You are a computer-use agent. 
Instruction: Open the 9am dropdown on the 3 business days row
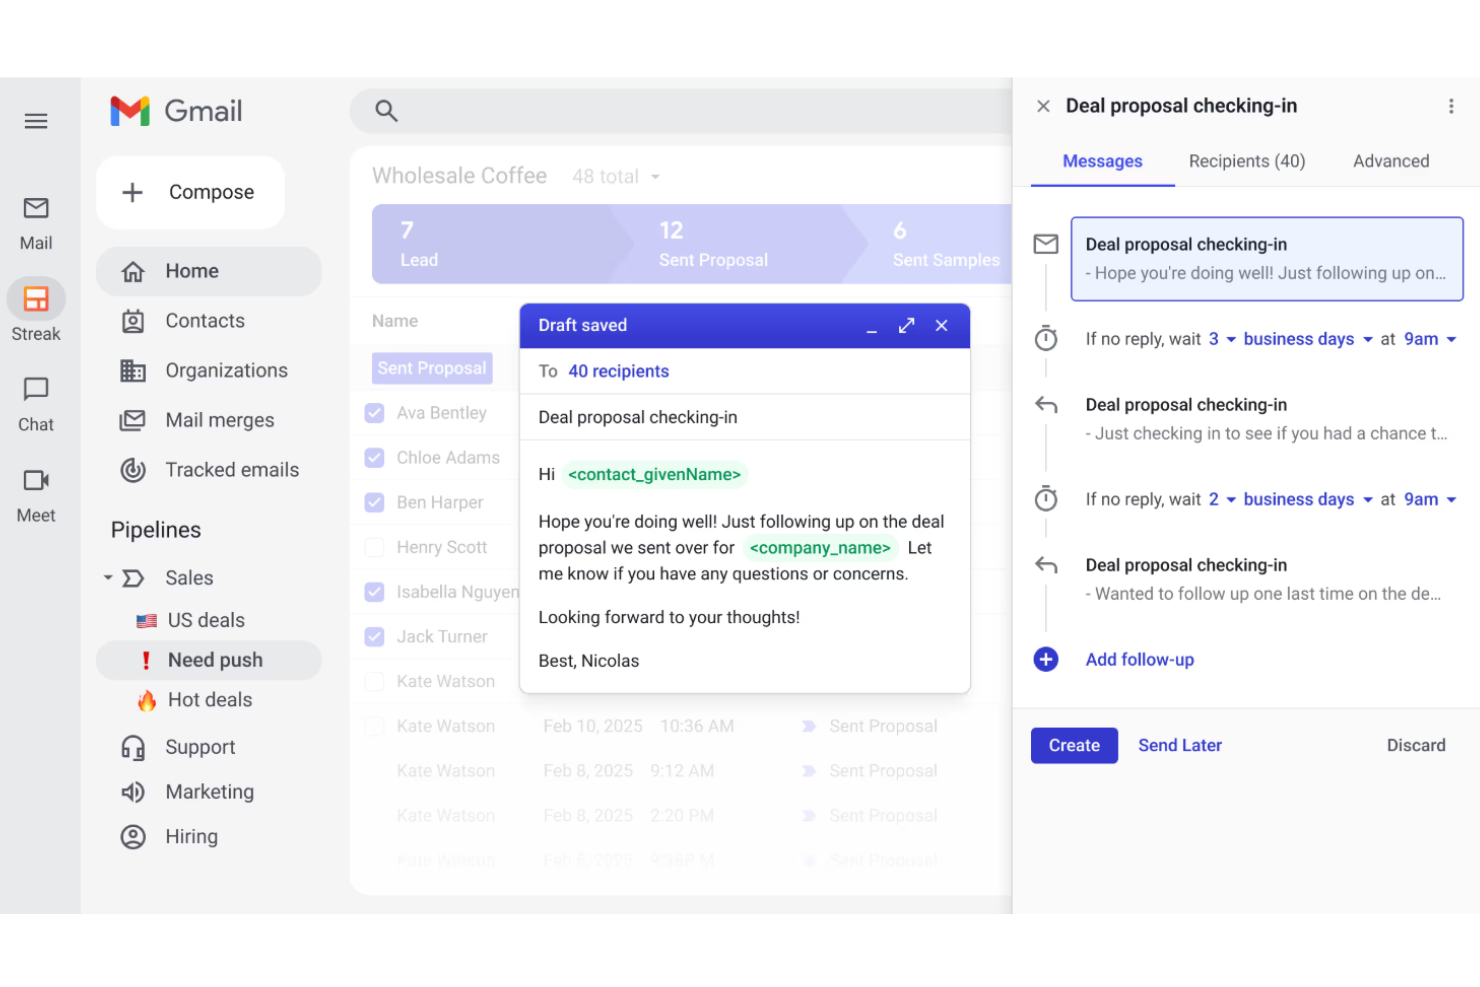click(1430, 339)
